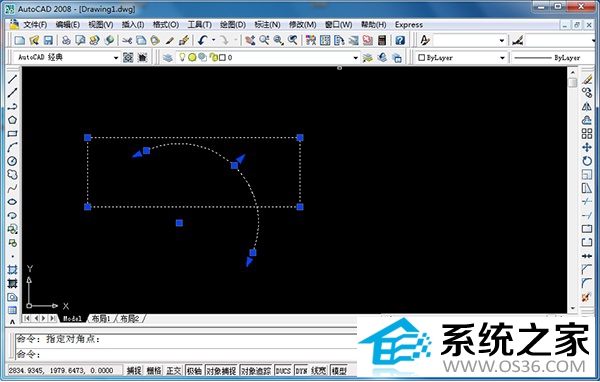Select the Hatch tool
The height and width of the screenshot is (382, 600).
(x=12, y=270)
